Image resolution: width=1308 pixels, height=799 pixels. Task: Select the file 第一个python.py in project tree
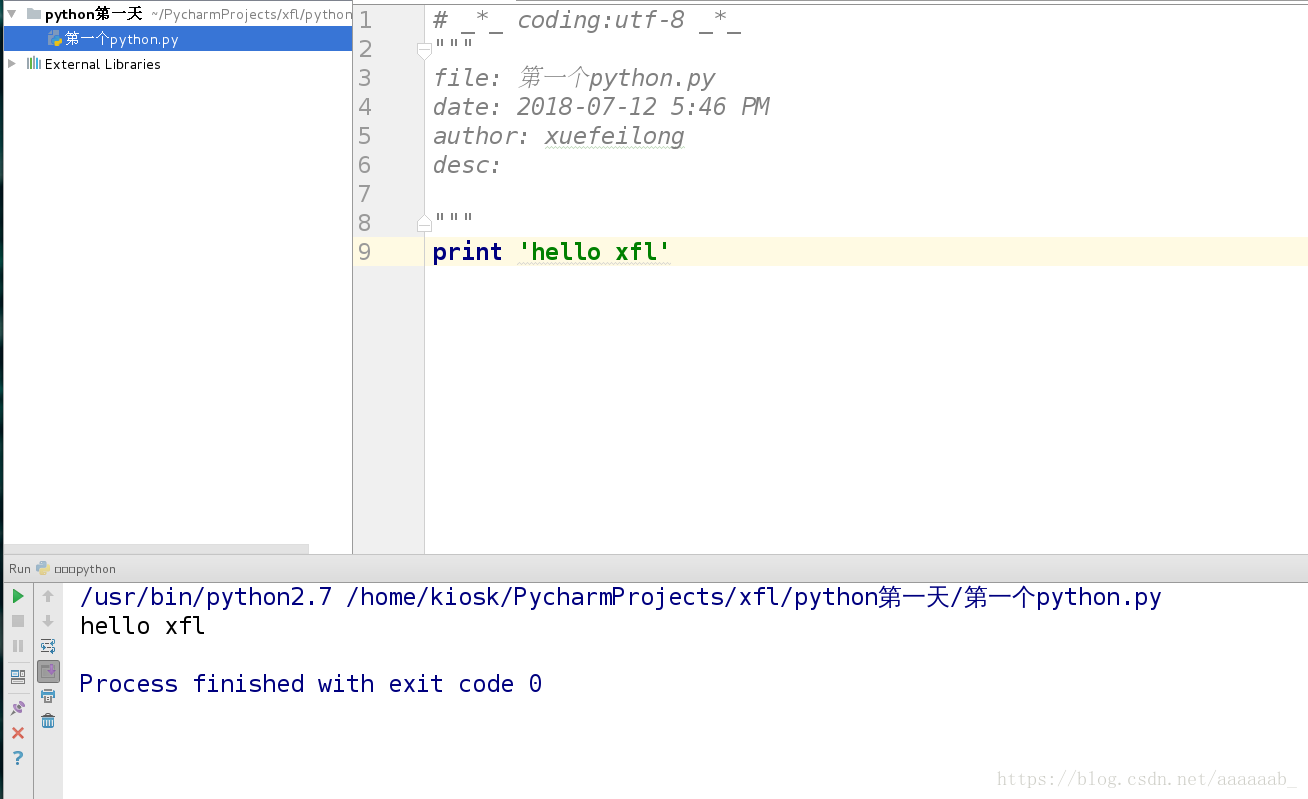[x=178, y=39]
